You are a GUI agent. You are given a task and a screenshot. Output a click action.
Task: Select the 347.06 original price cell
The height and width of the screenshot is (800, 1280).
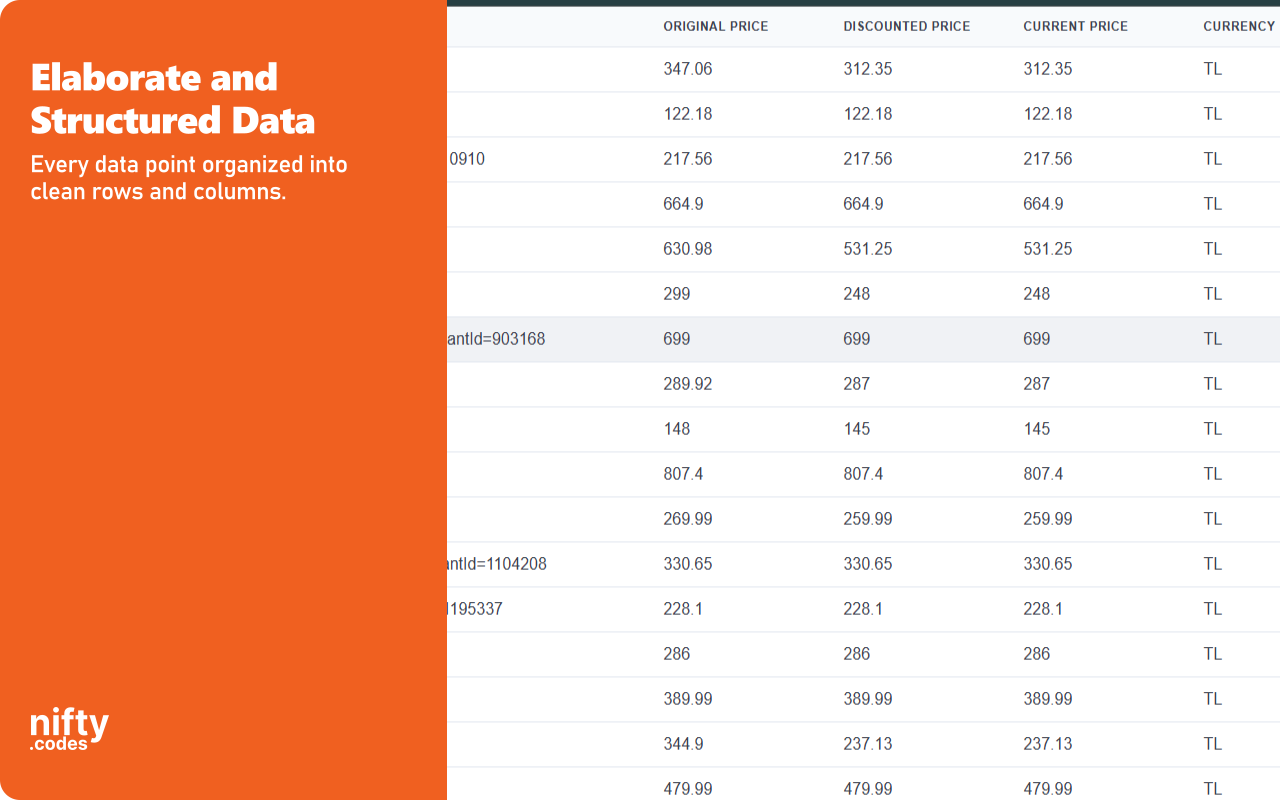point(687,69)
